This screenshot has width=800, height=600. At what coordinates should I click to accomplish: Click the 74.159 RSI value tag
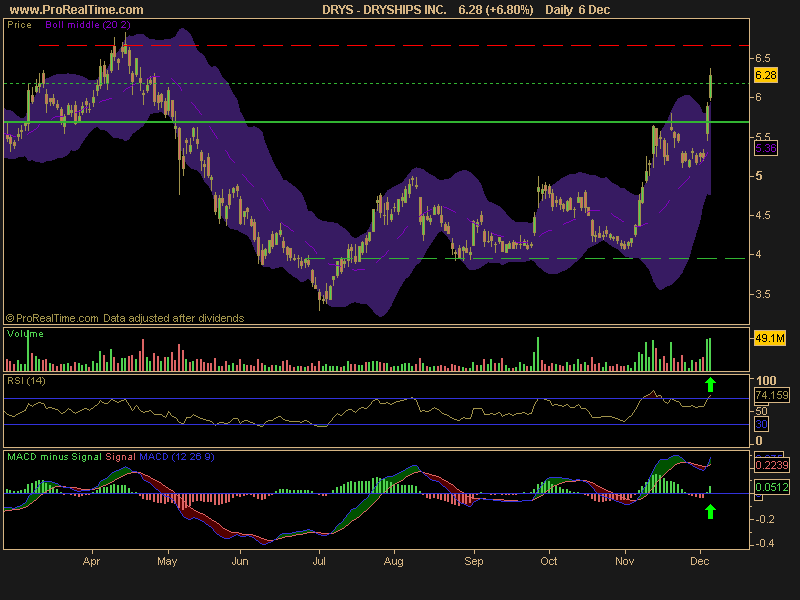click(771, 395)
